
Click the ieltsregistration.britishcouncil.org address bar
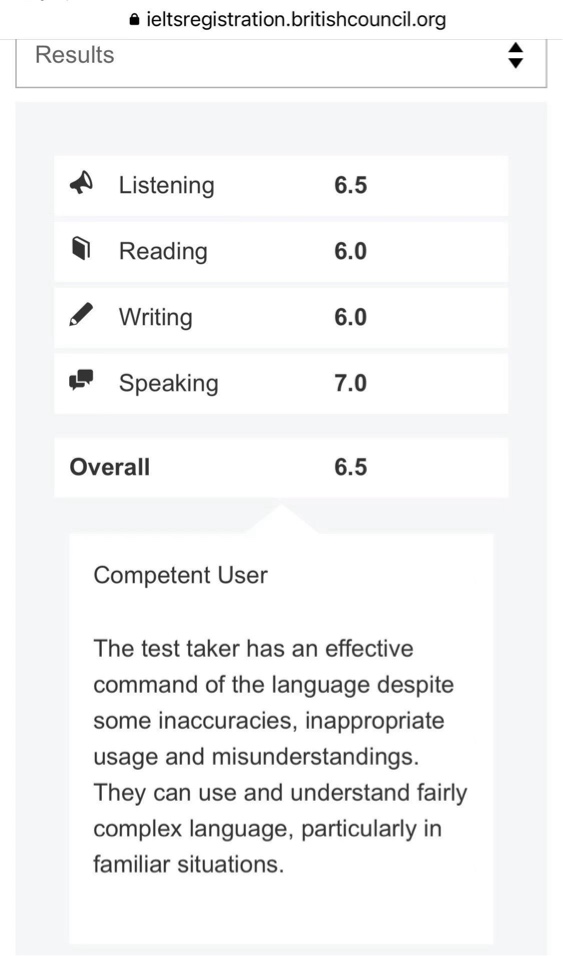(287, 20)
